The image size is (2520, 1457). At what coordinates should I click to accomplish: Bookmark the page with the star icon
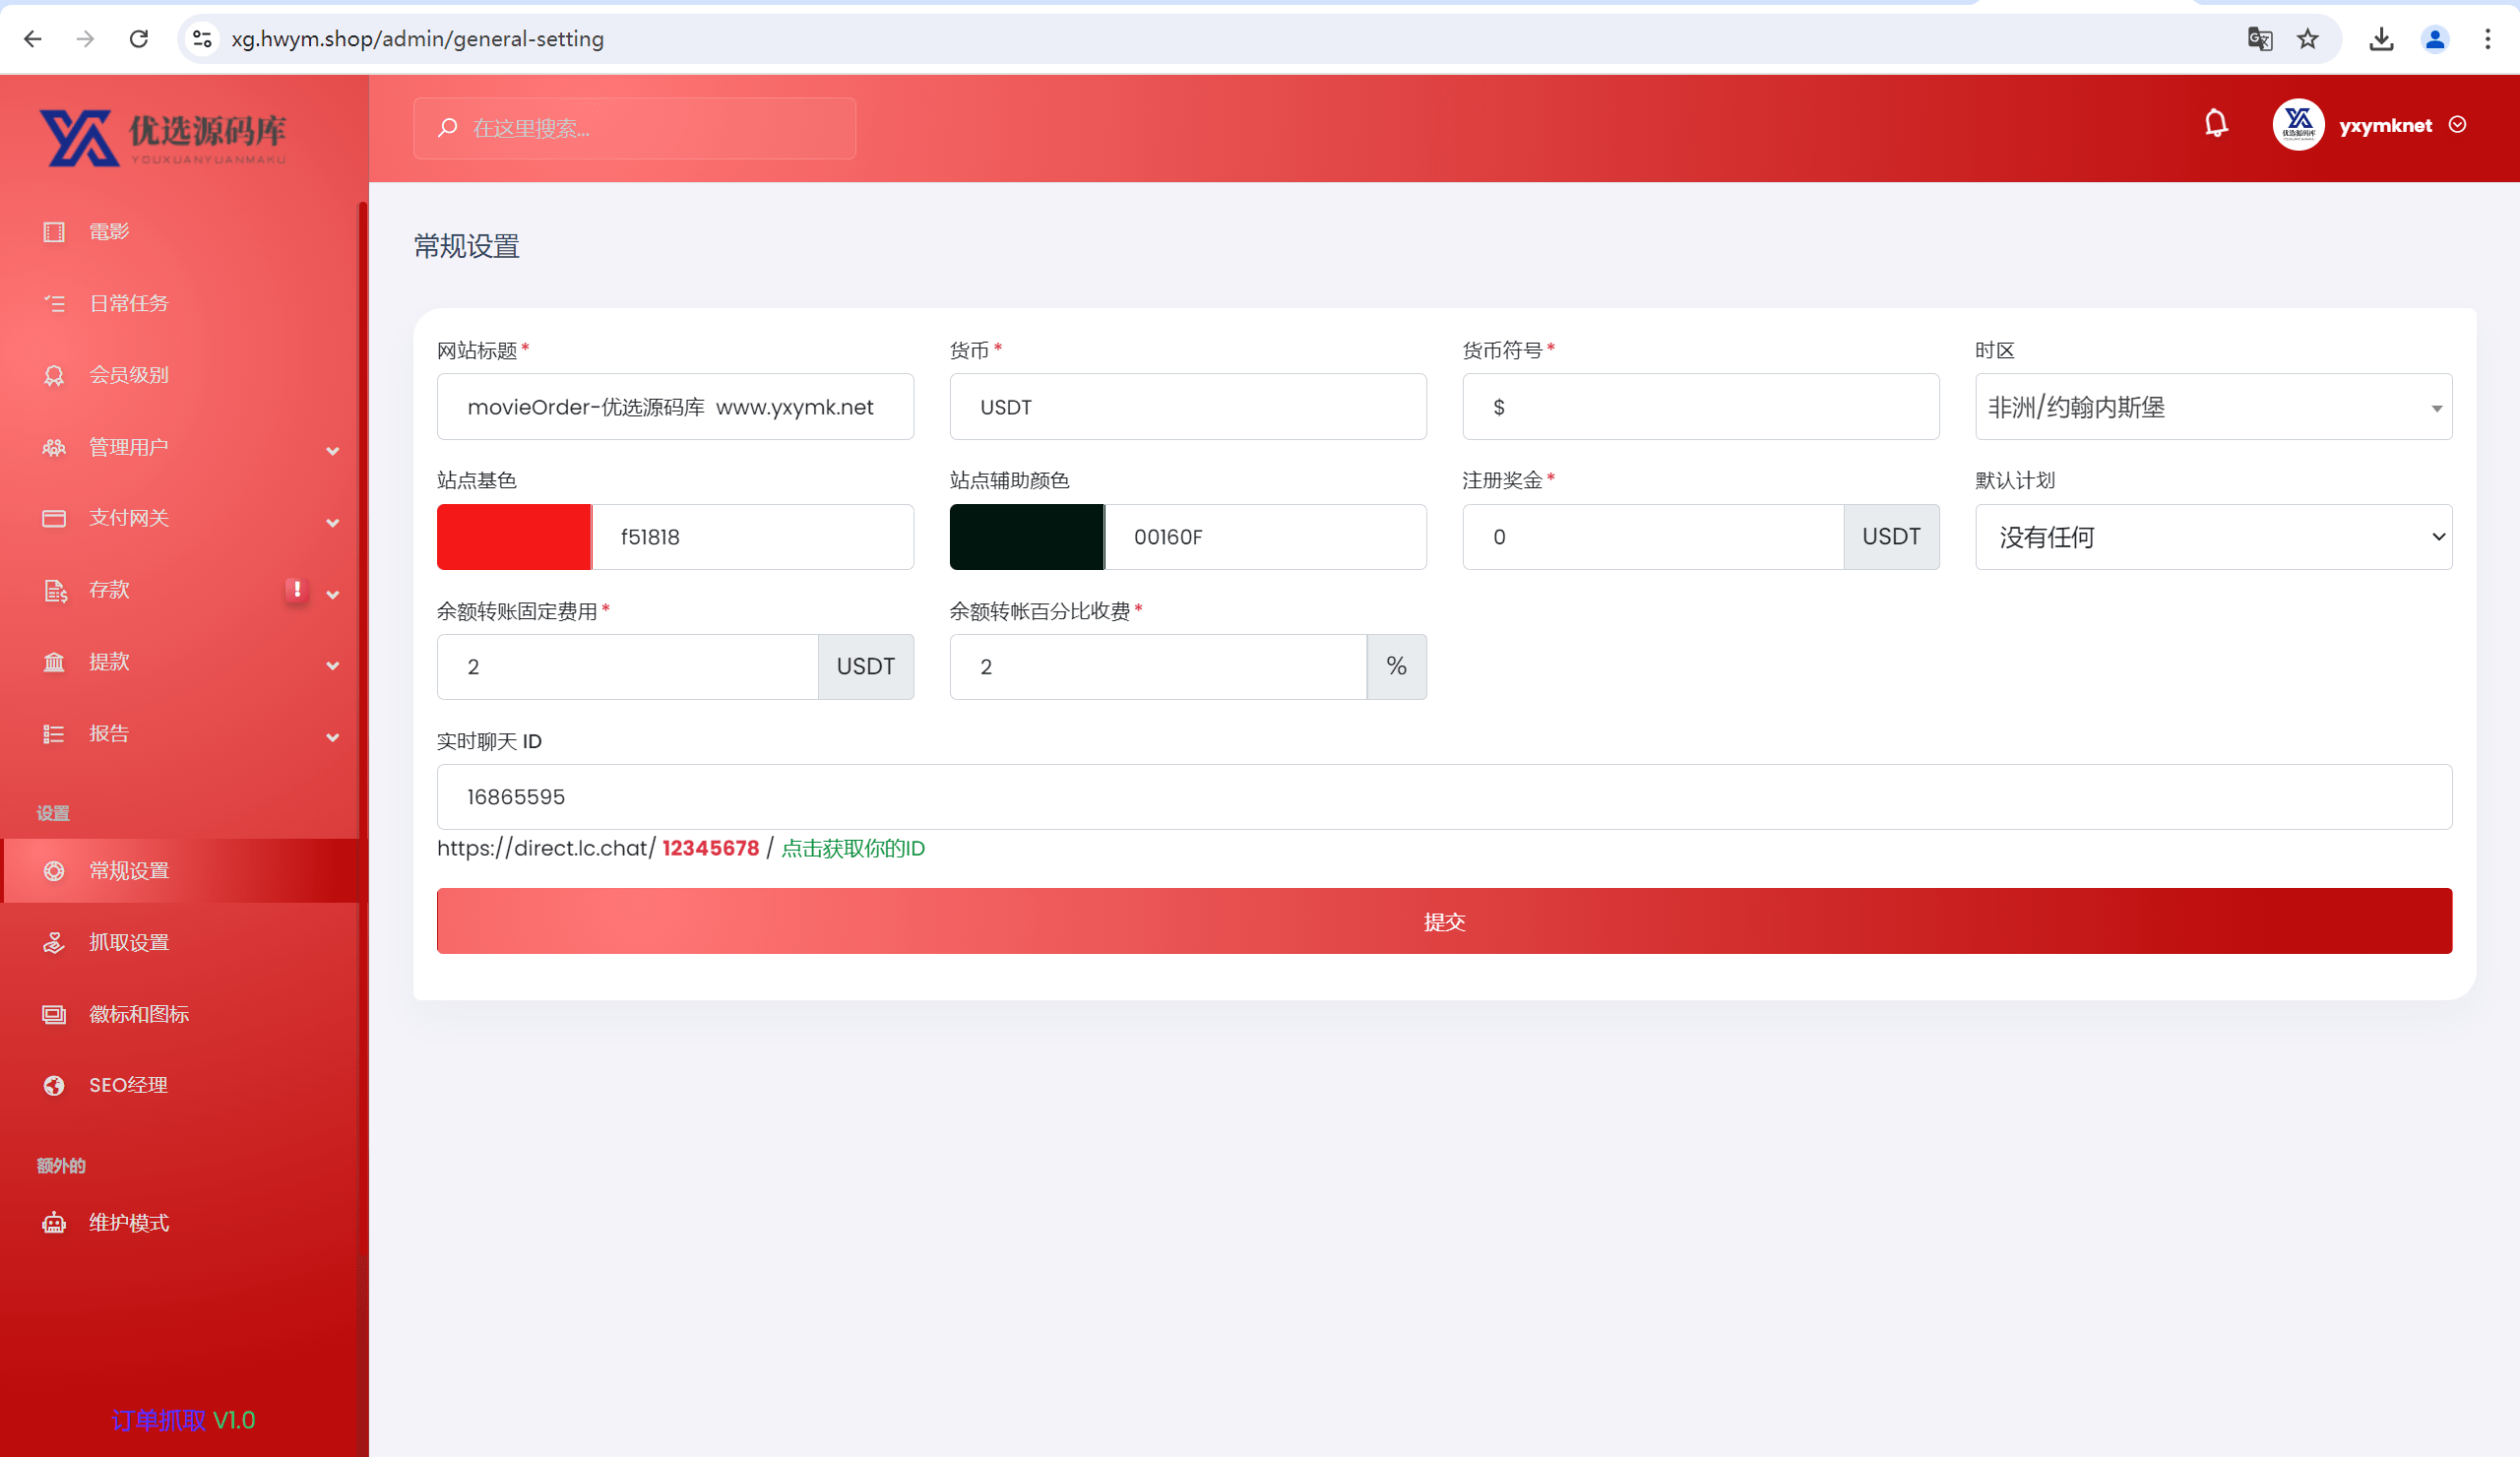point(2307,39)
